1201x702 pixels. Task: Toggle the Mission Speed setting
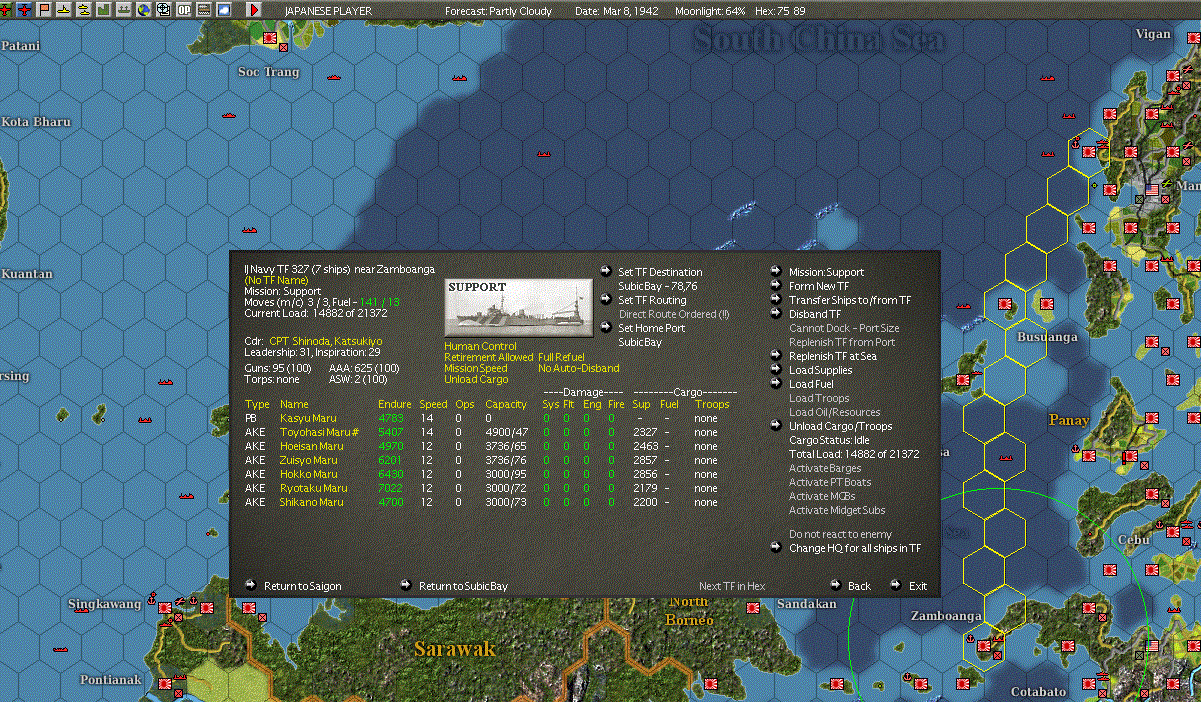pos(476,368)
